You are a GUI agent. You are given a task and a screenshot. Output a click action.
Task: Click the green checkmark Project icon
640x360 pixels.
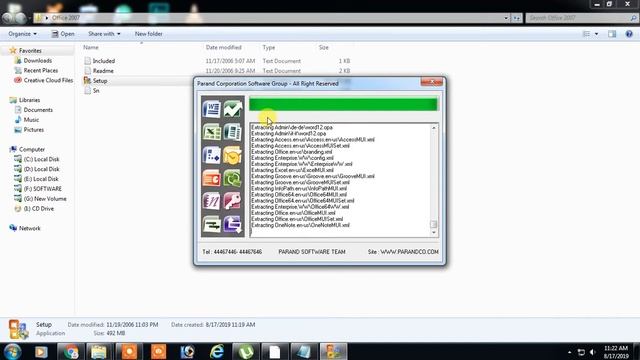[233, 109]
